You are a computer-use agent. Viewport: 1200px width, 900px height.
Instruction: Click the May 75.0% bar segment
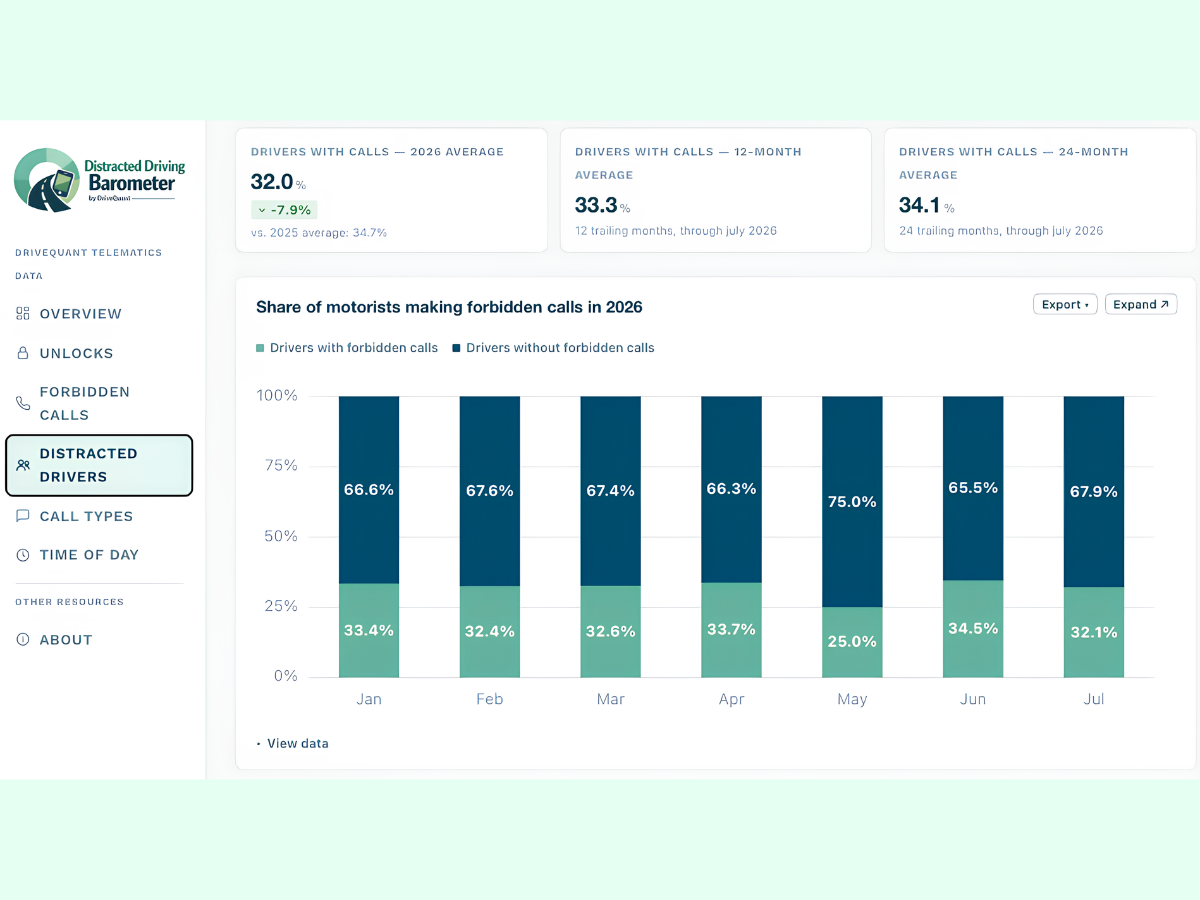pyautogui.click(x=852, y=501)
